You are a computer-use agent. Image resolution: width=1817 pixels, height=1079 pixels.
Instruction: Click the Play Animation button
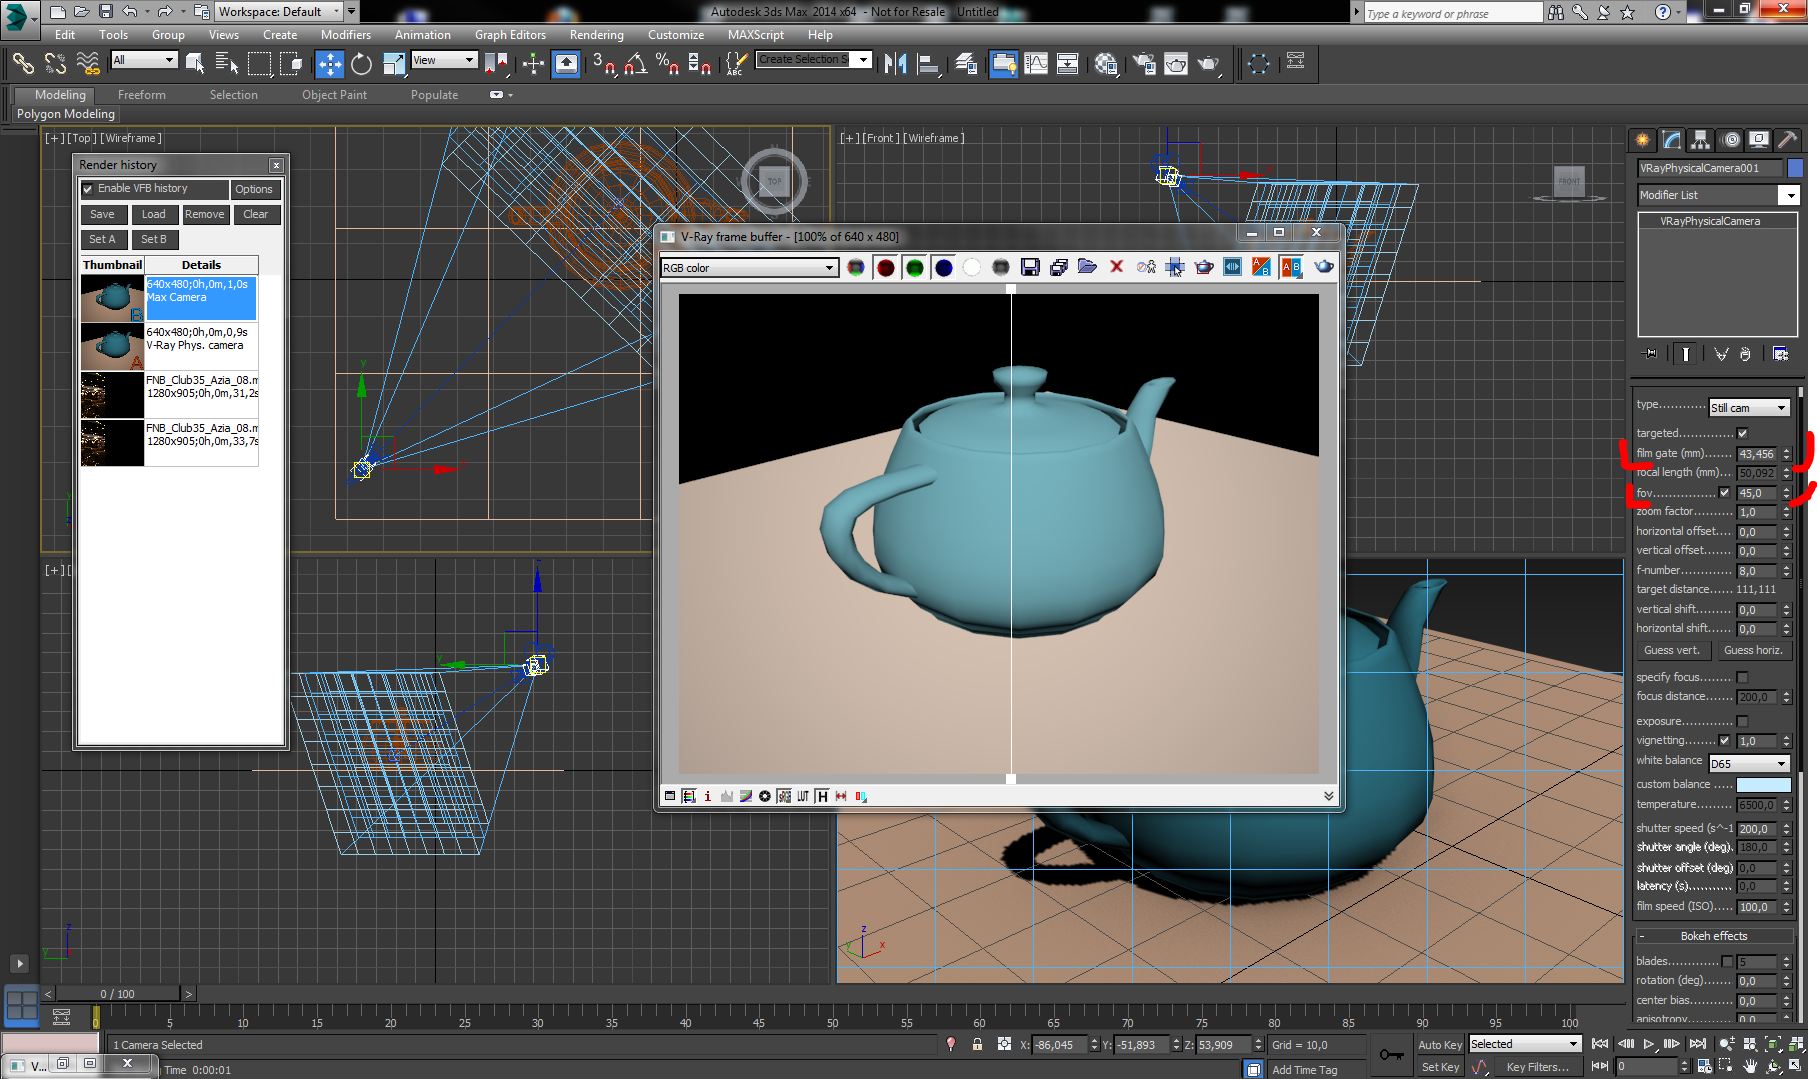tap(1649, 1044)
